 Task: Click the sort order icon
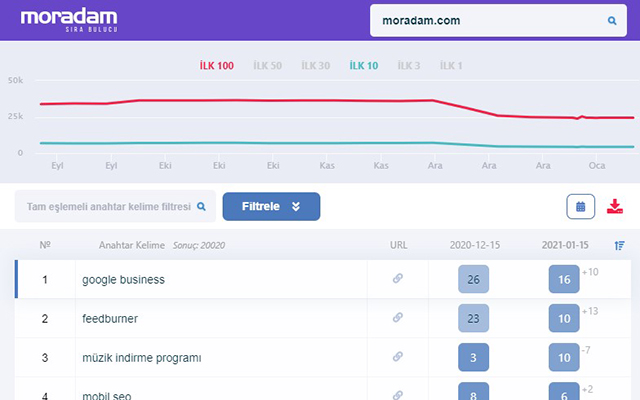click(x=620, y=245)
